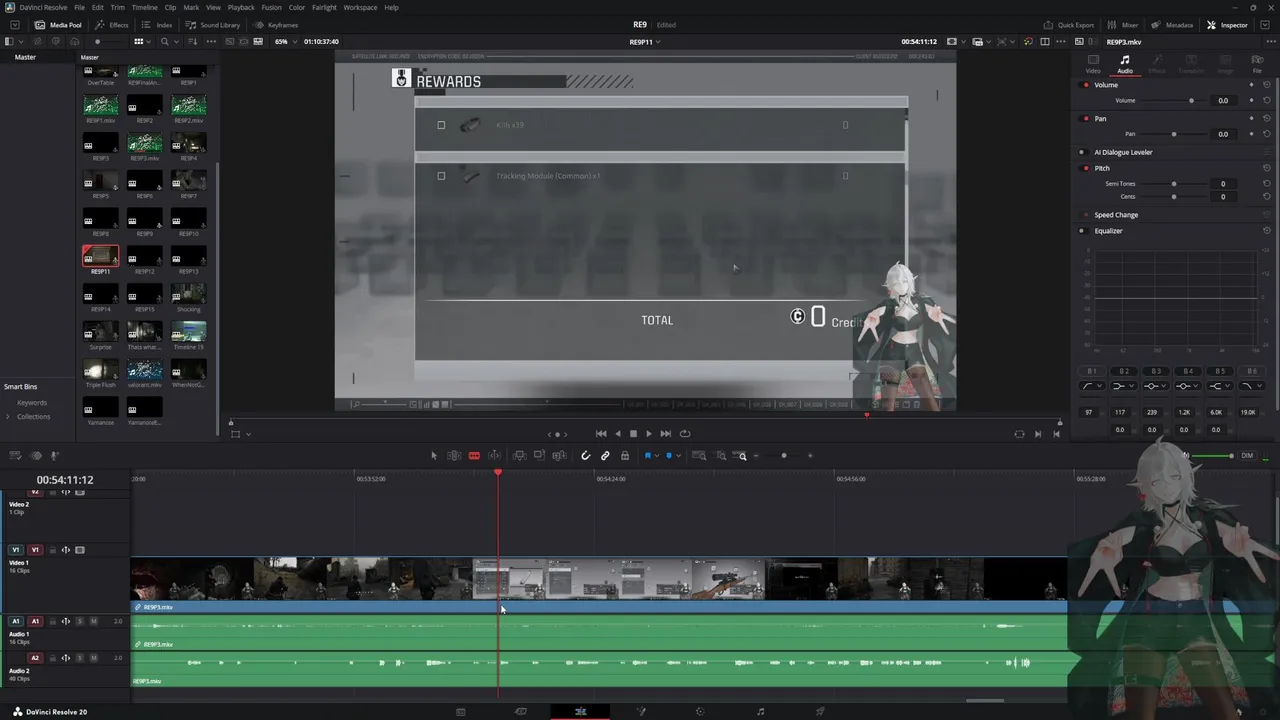This screenshot has width=1280, height=720.
Task: Select the Triple Flush clip thumbnail
Action: [100, 370]
